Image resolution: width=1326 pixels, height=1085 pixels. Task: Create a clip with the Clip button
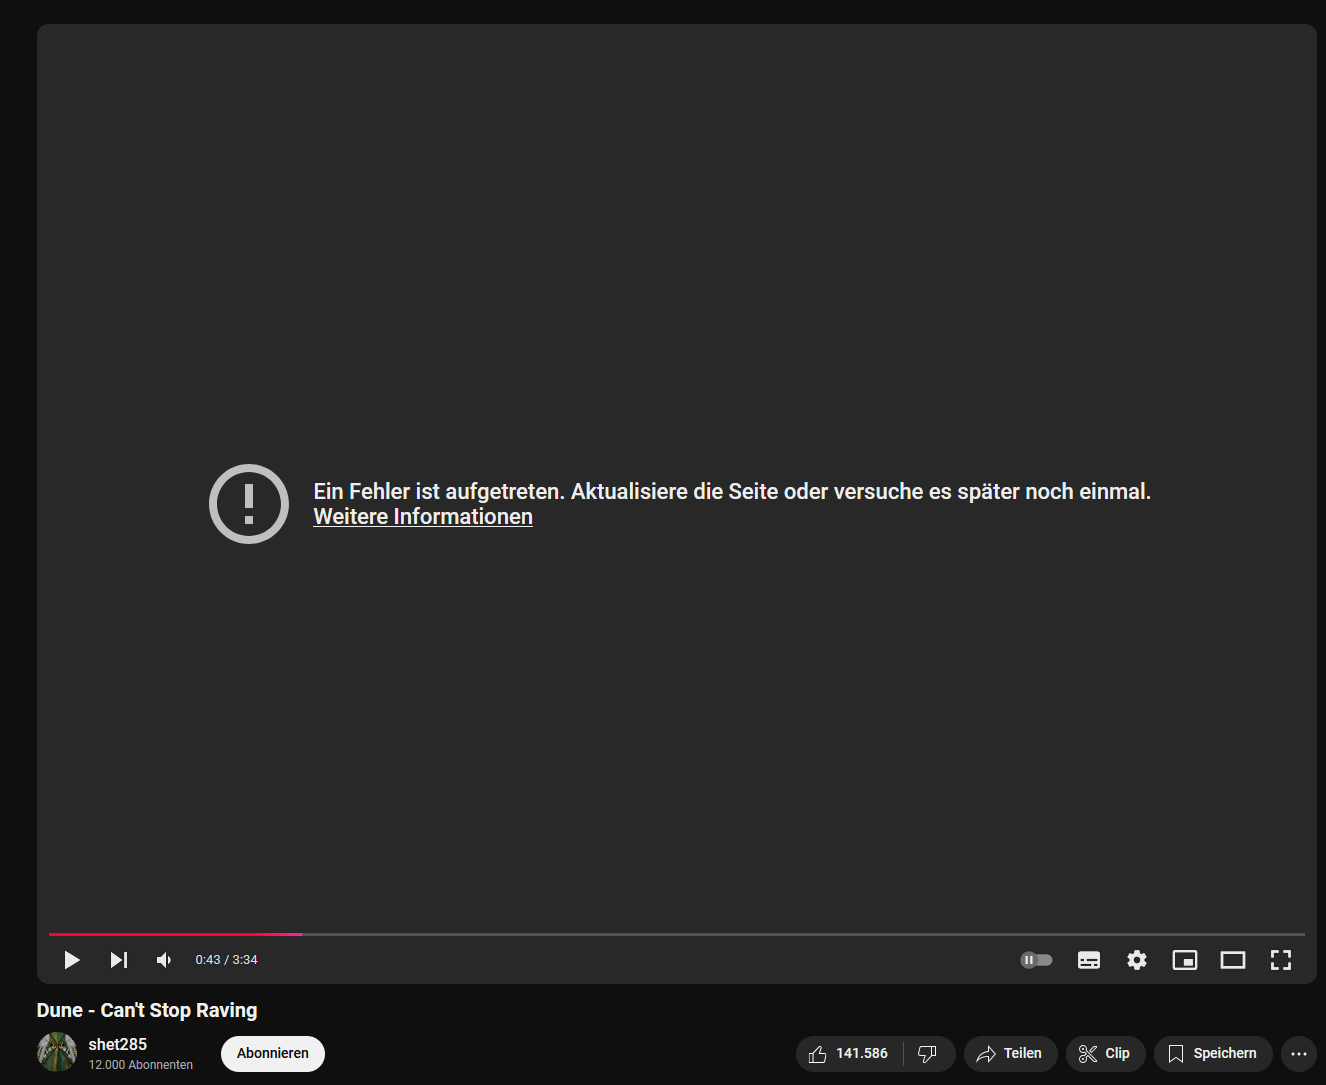1105,1054
